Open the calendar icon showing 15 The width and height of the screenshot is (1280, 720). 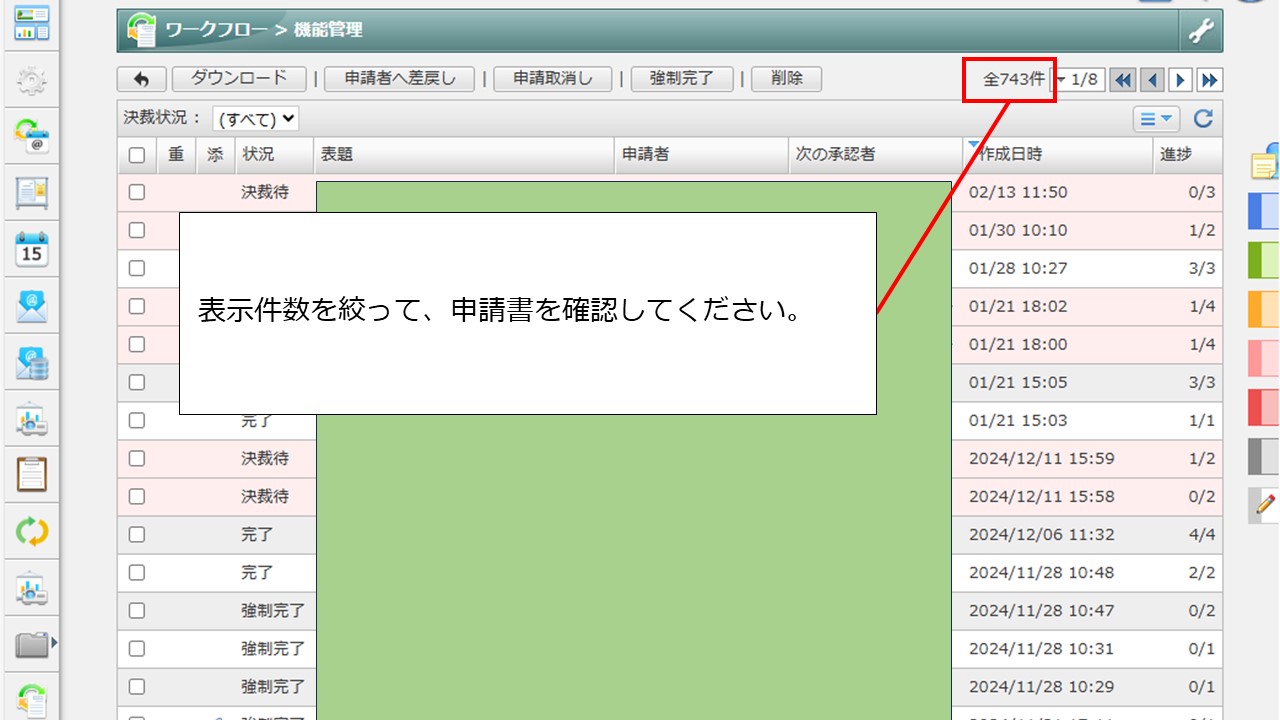pyautogui.click(x=32, y=248)
